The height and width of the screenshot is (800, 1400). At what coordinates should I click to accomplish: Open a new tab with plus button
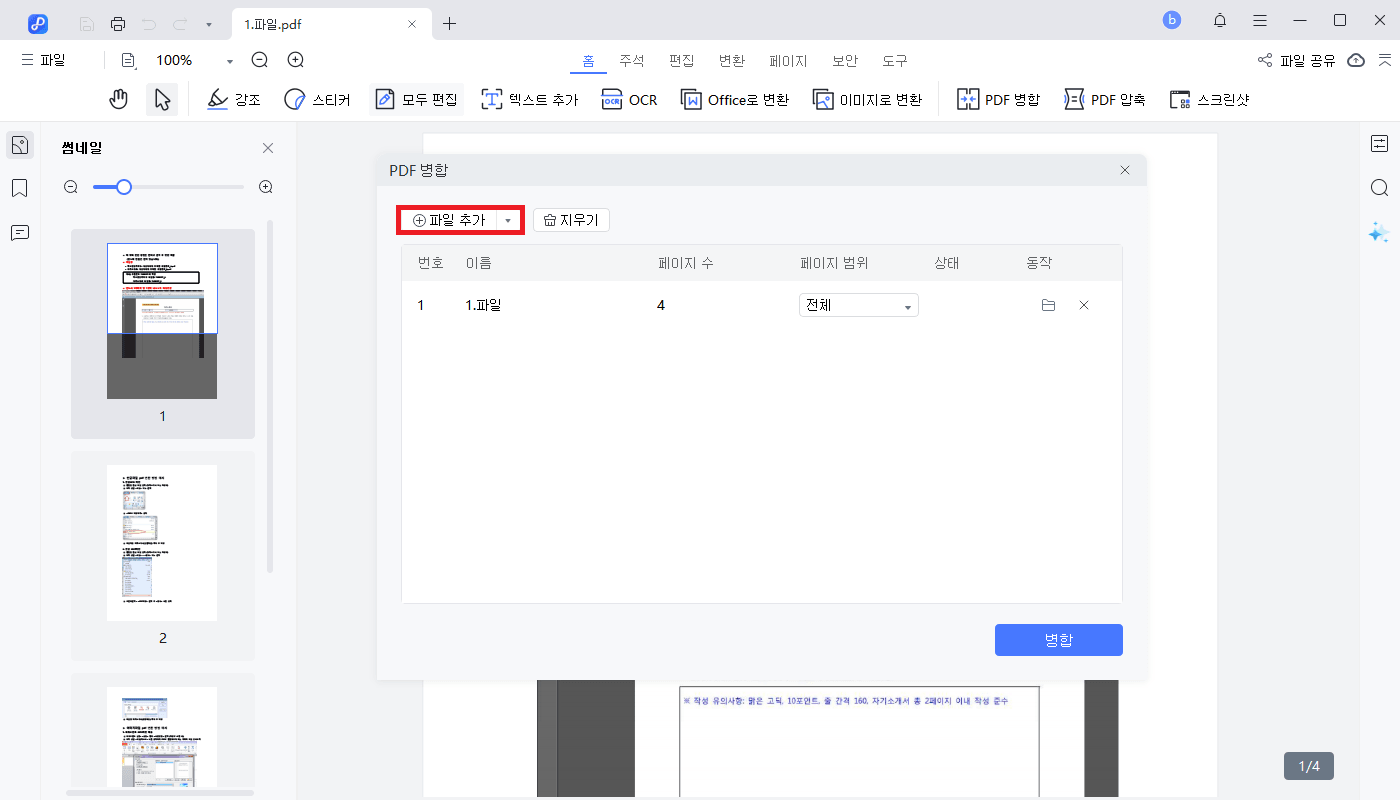(x=450, y=24)
